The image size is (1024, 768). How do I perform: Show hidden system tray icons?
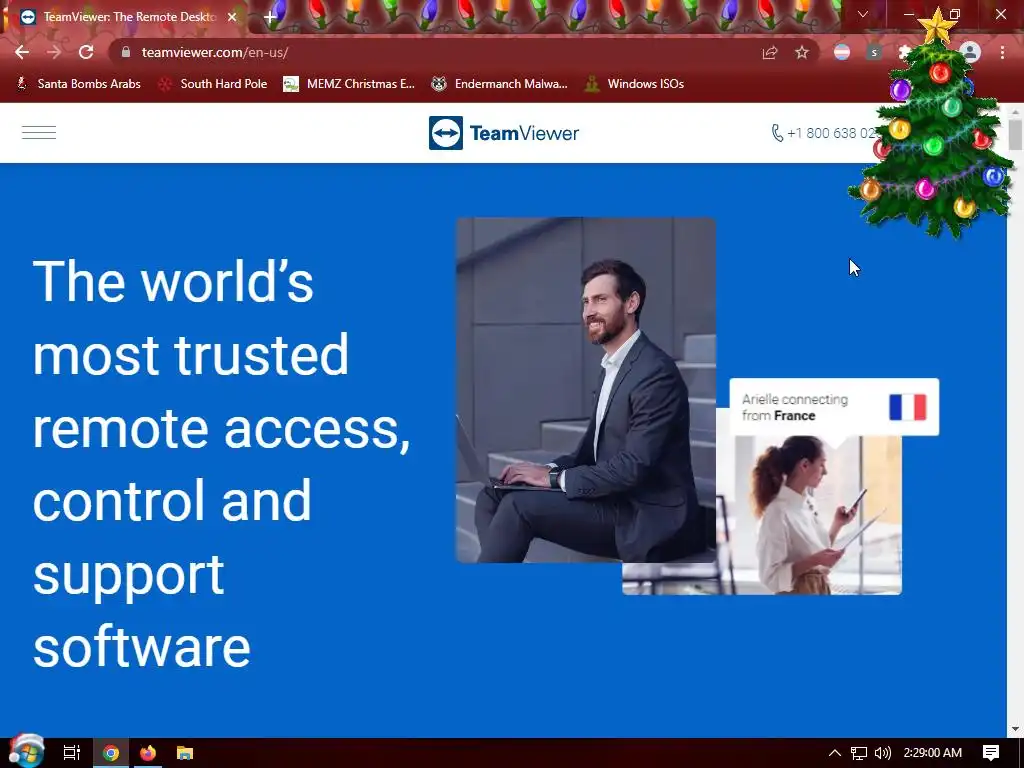pos(835,753)
